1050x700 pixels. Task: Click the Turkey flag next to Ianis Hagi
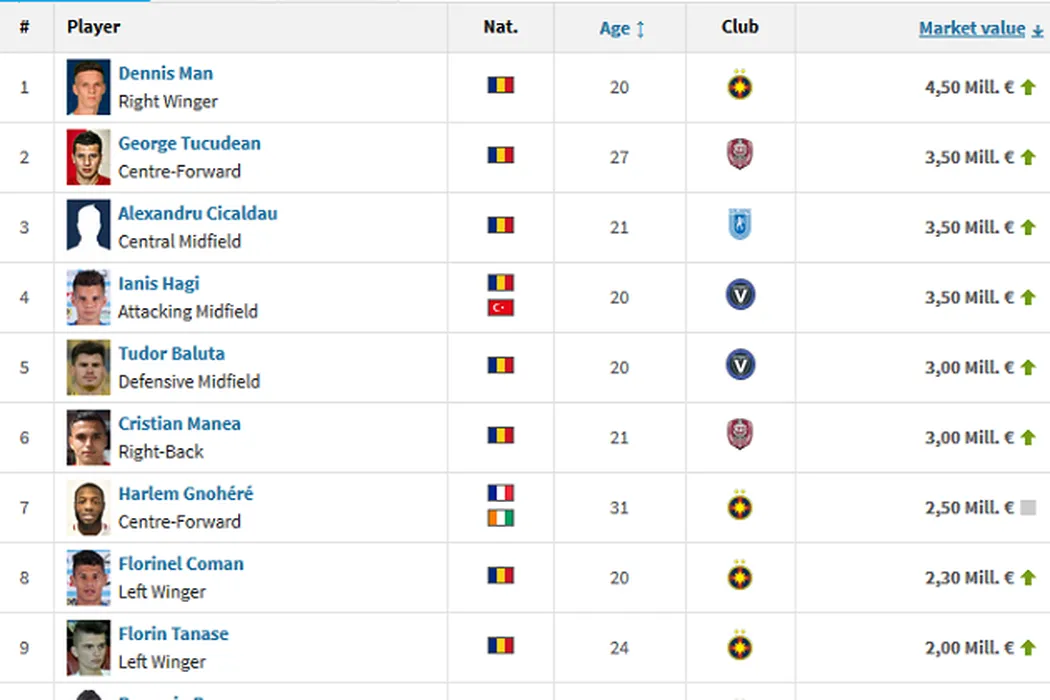click(500, 307)
